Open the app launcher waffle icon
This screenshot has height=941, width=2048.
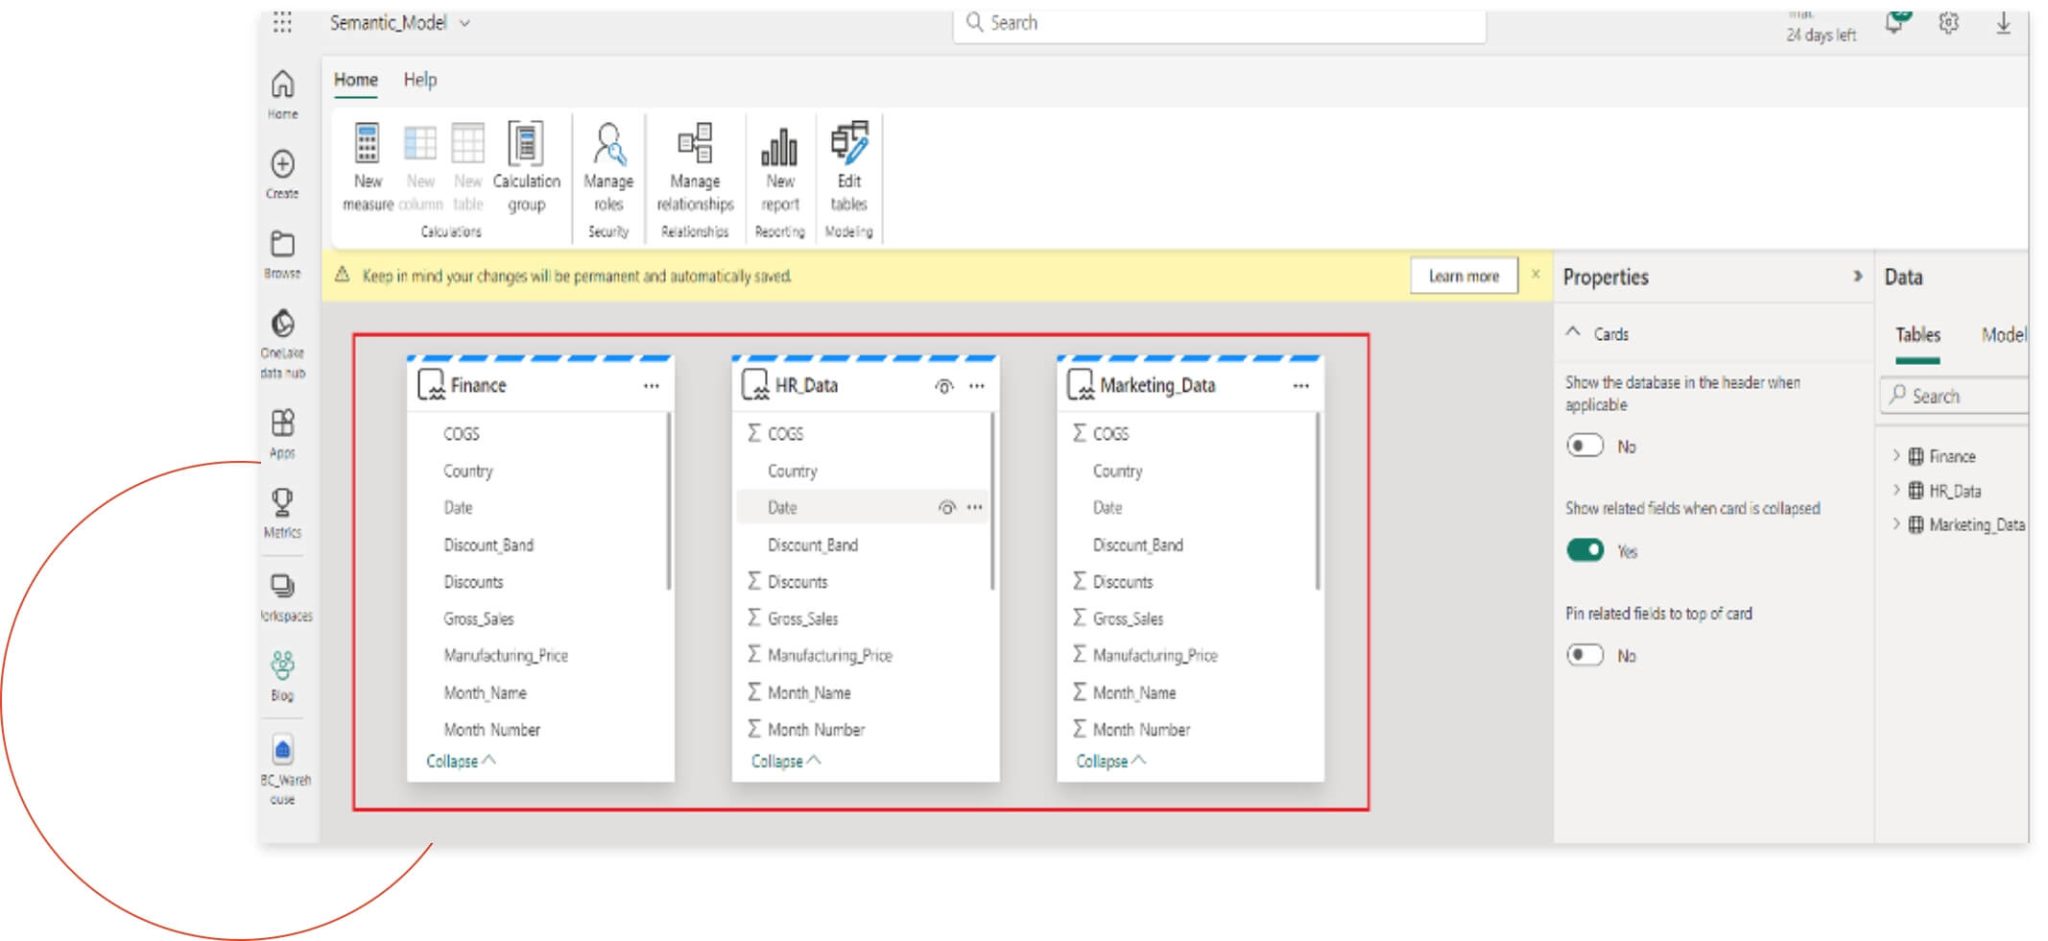283,22
